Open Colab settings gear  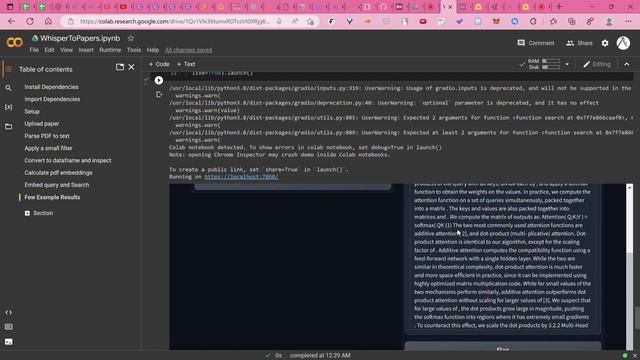click(x=605, y=43)
